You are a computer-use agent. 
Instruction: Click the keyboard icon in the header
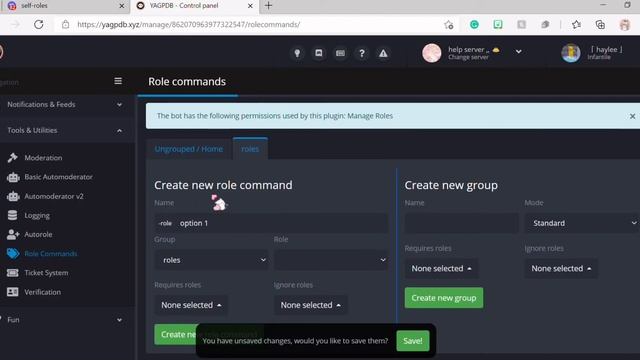point(340,53)
